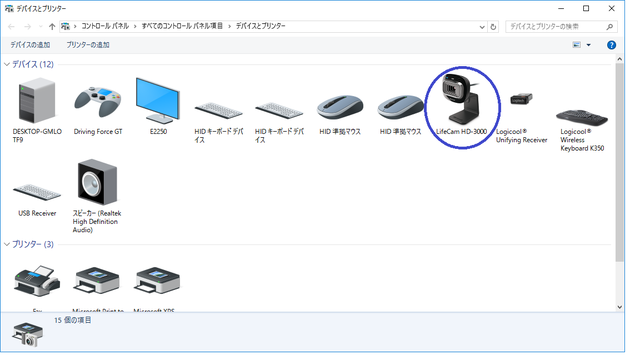Click the '15 個の項目' status text

[73, 320]
